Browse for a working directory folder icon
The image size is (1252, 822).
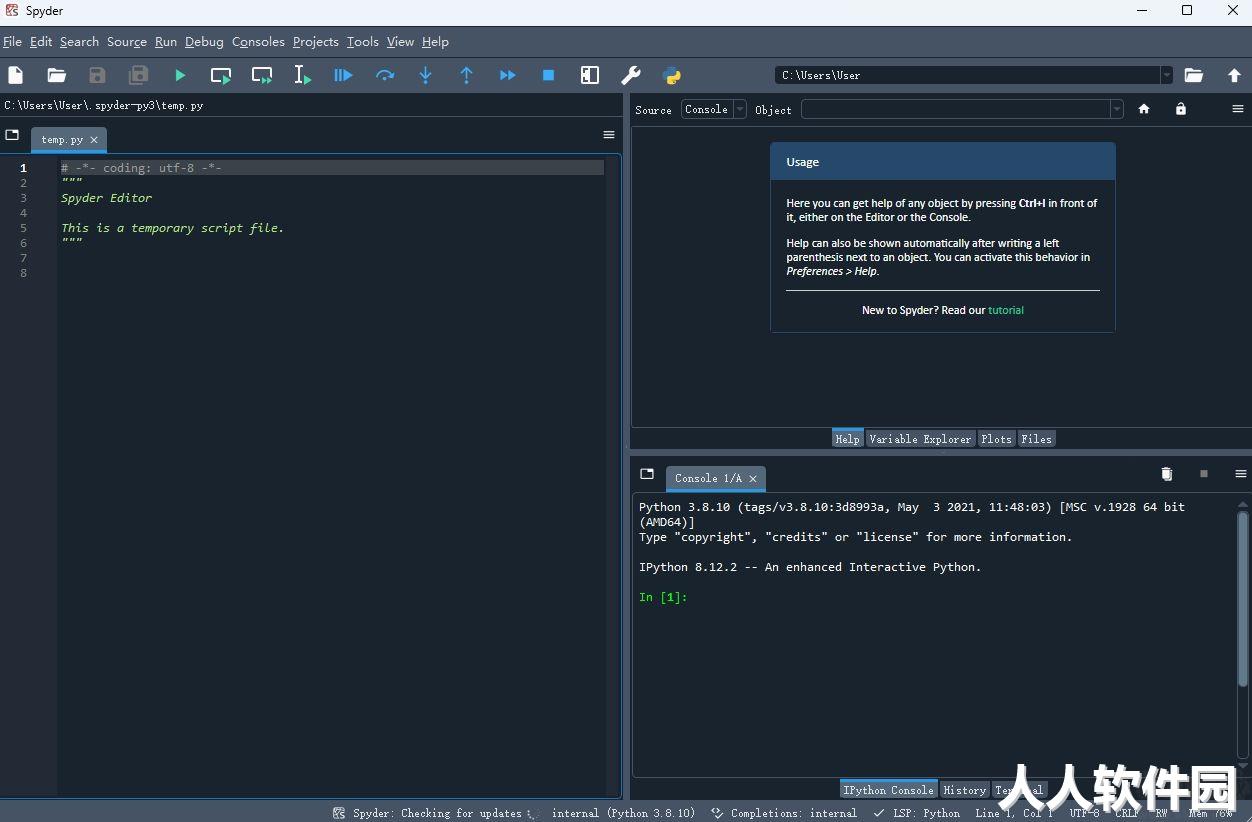pos(1193,75)
